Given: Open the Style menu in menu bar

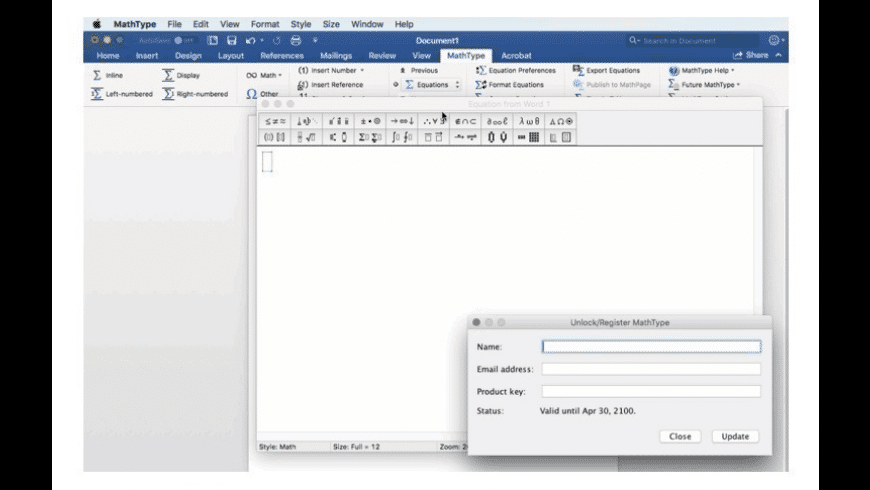Looking at the screenshot, I should point(301,24).
